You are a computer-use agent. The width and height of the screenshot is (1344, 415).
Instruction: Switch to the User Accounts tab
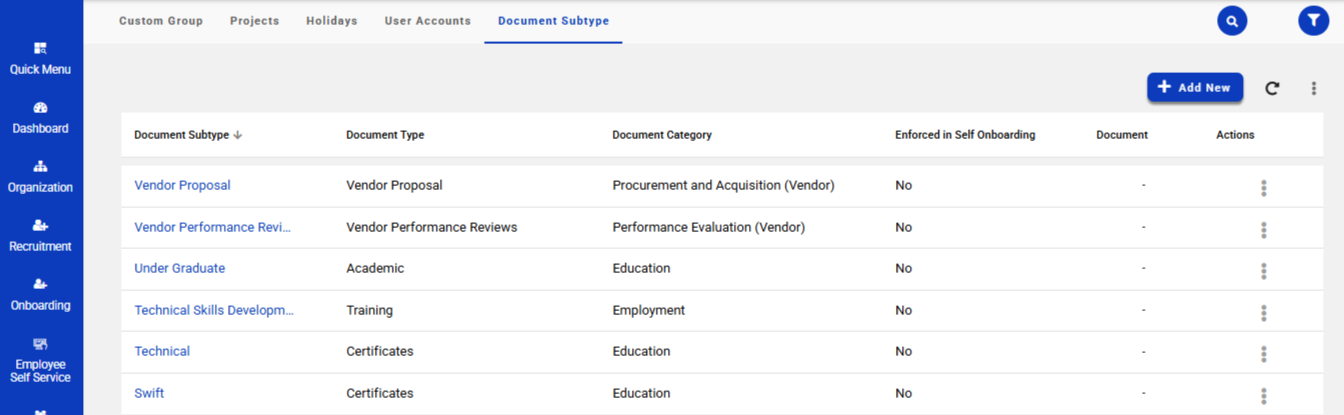(428, 21)
